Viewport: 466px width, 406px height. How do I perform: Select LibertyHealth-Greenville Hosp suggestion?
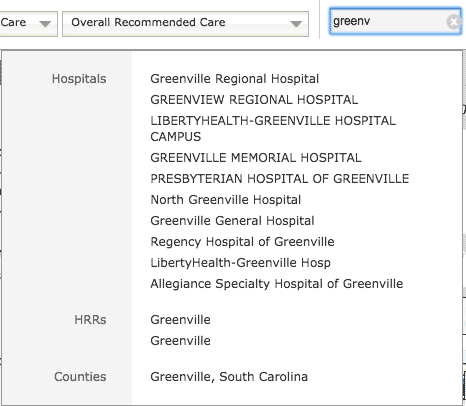(x=240, y=263)
